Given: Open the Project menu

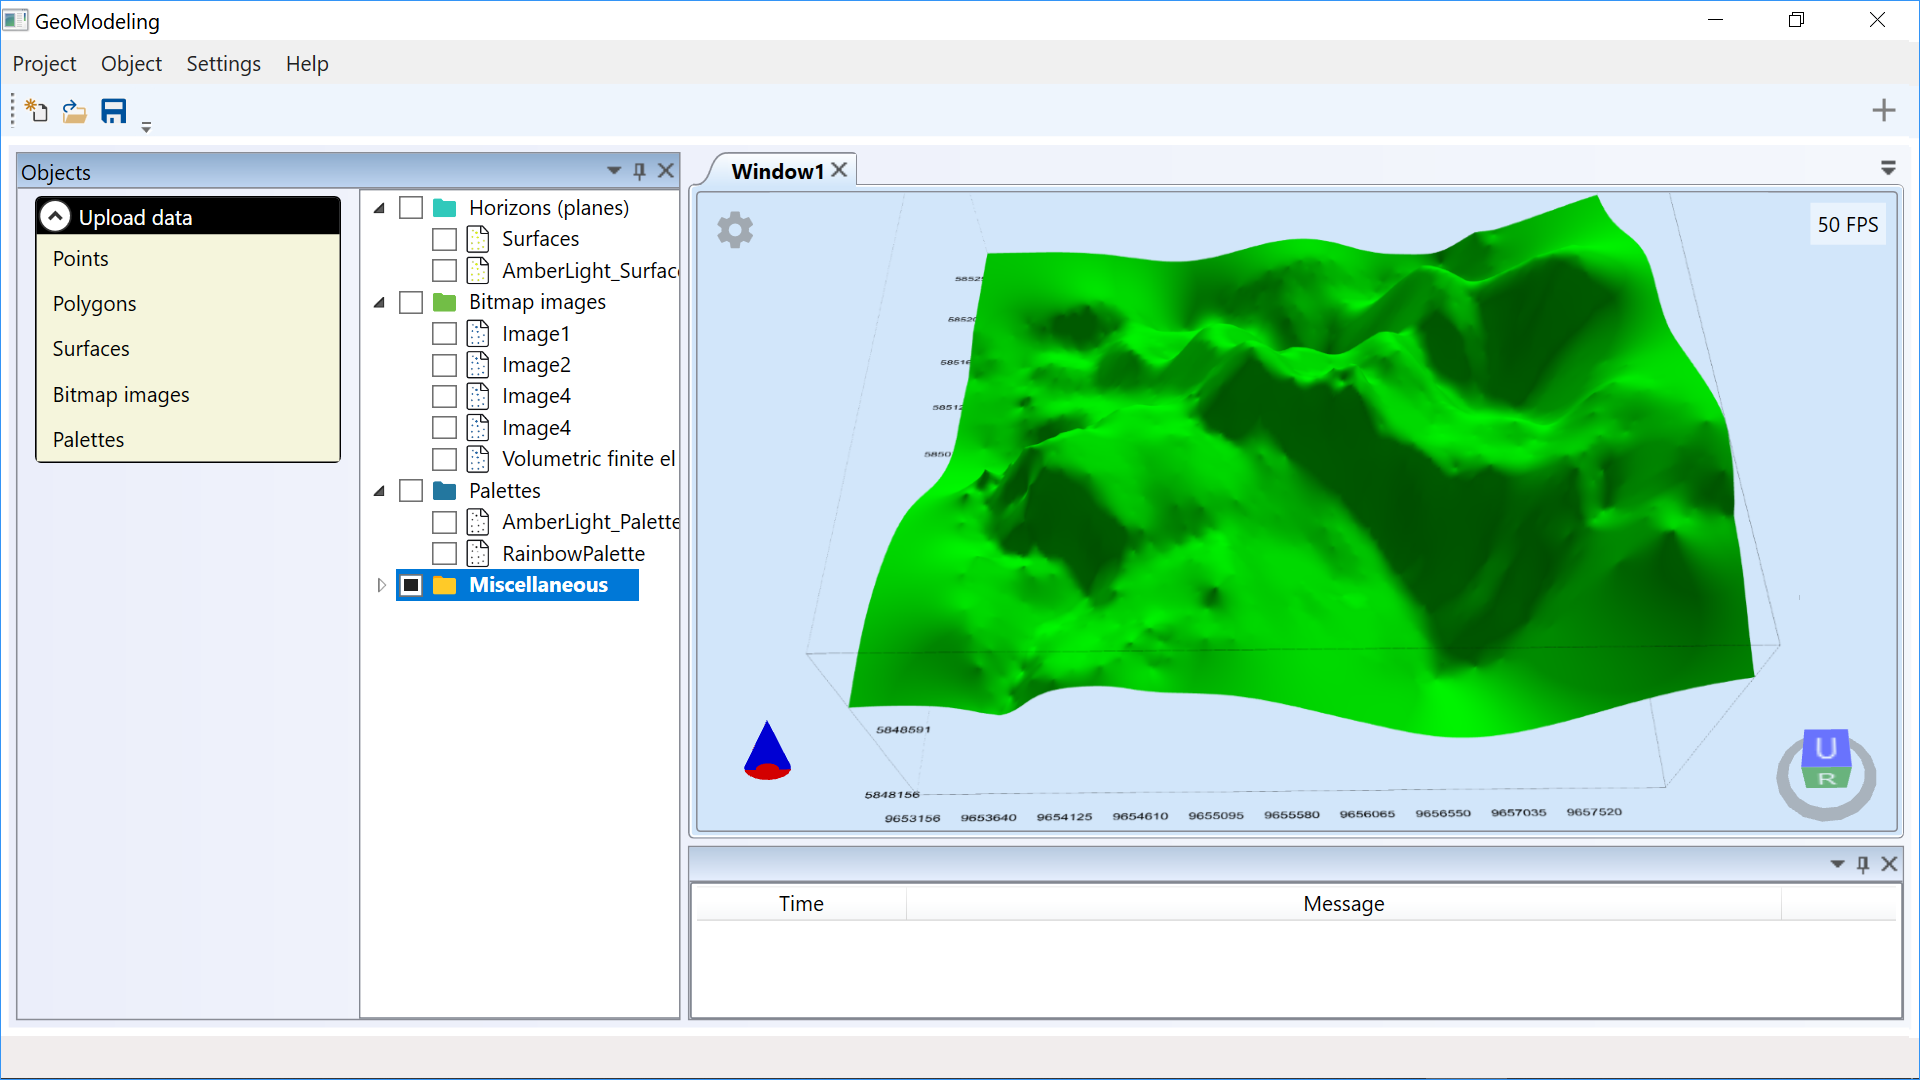Looking at the screenshot, I should [x=44, y=64].
